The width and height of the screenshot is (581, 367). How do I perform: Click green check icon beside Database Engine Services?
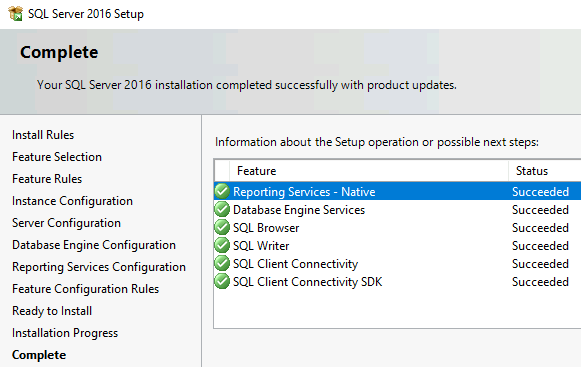coord(222,209)
